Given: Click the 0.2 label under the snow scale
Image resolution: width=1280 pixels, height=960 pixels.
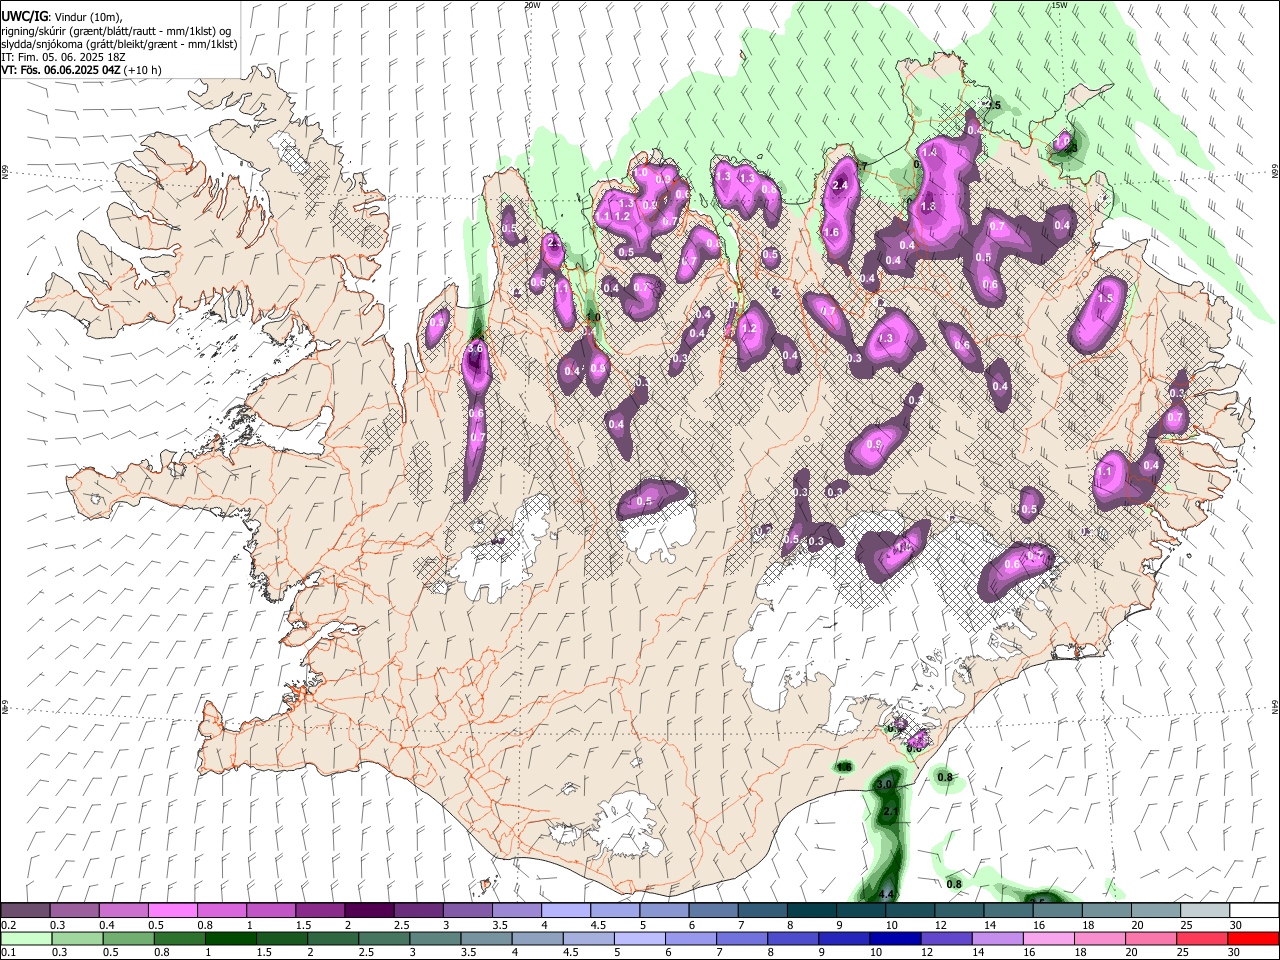Looking at the screenshot, I should pos(9,925).
